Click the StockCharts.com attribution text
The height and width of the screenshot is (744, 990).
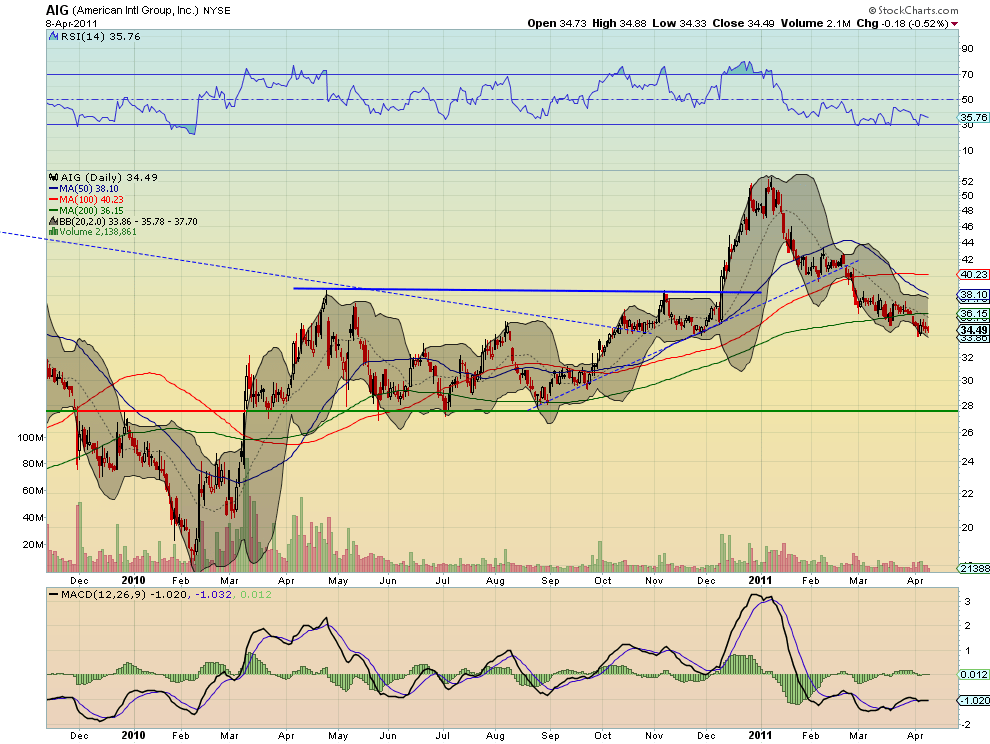(x=917, y=10)
